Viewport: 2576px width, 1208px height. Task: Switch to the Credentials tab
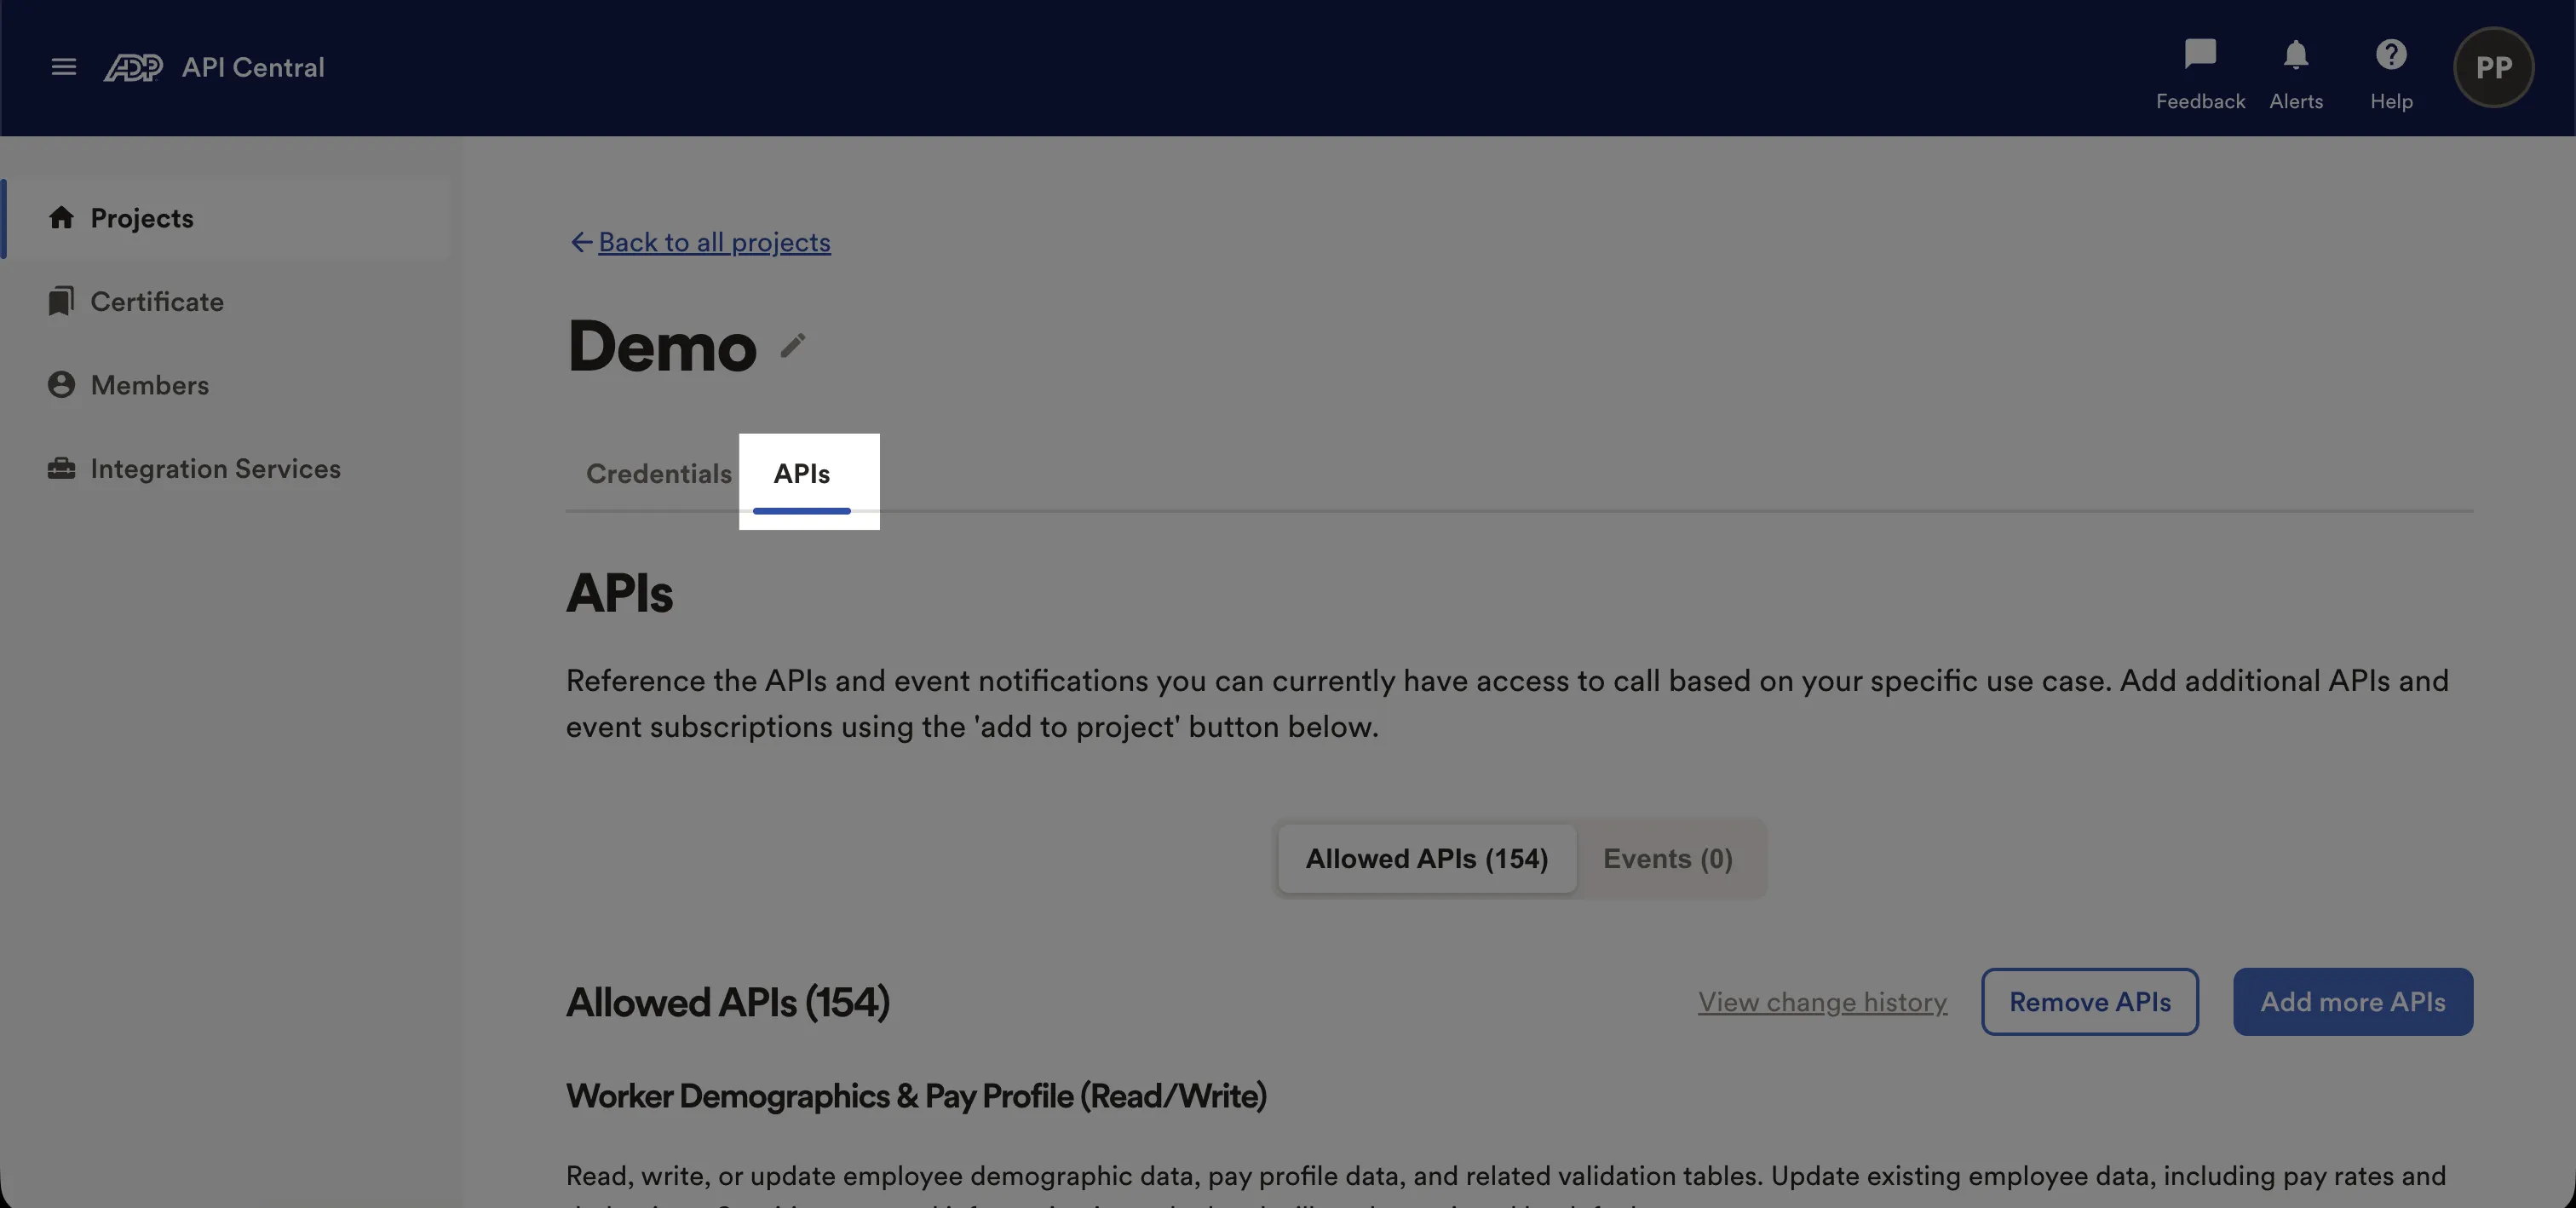click(x=658, y=473)
